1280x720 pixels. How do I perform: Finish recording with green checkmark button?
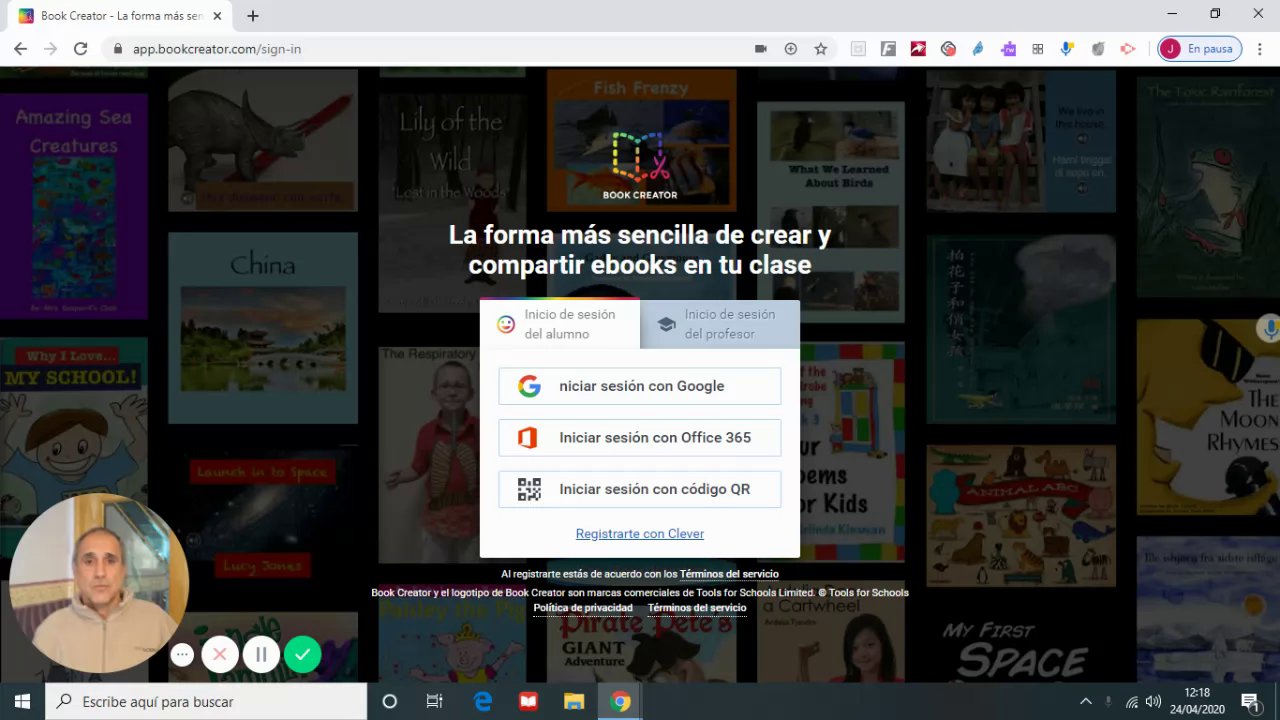point(302,655)
